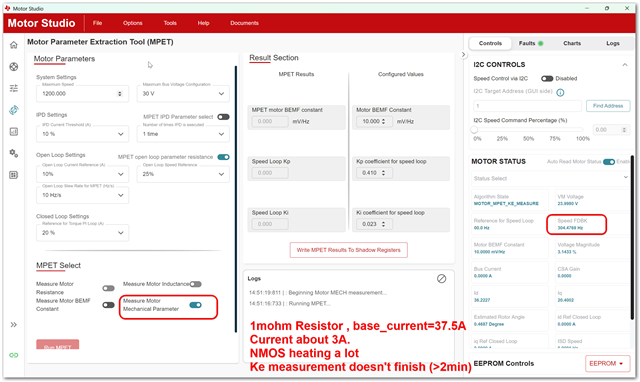This screenshot has width=640, height=382.
Task: Toggle Measure Motor Inductance switch
Action: [x=195, y=284]
